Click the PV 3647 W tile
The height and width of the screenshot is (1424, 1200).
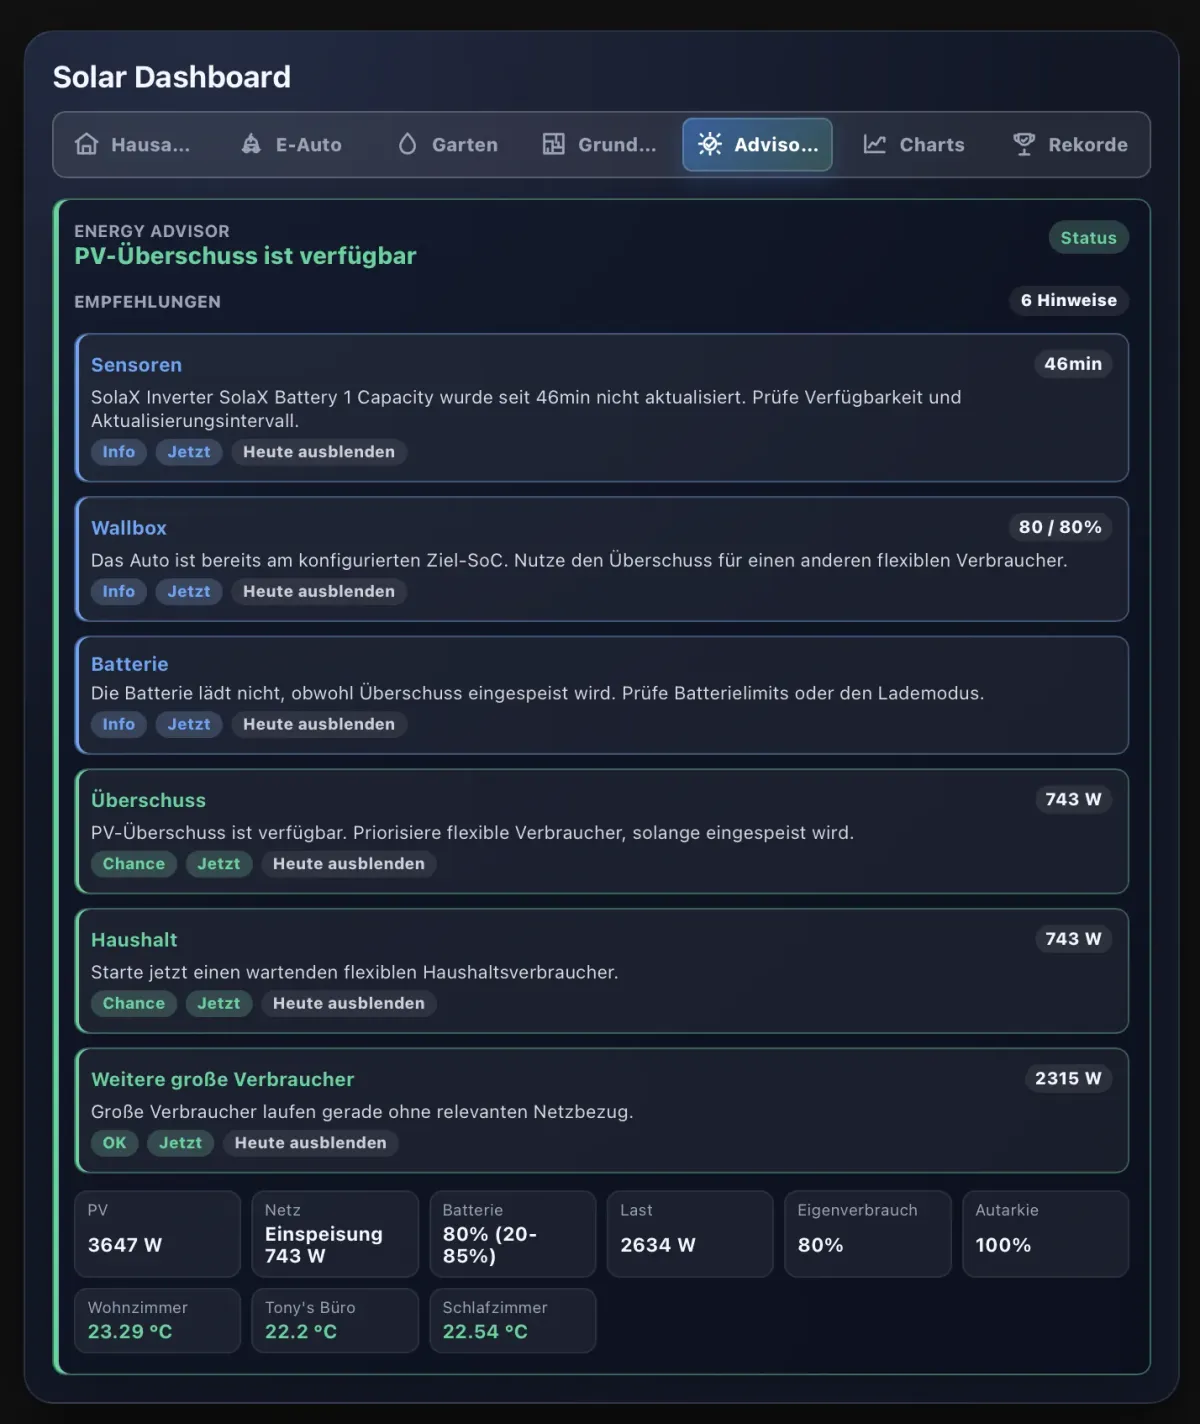coord(157,1233)
